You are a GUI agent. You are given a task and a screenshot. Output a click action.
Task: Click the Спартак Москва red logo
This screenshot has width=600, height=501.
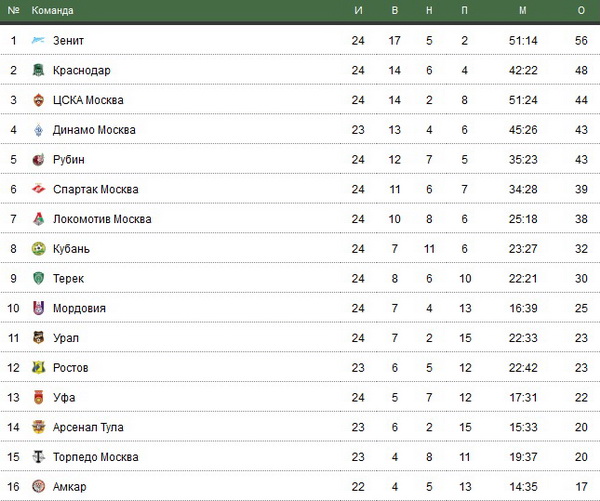point(38,189)
